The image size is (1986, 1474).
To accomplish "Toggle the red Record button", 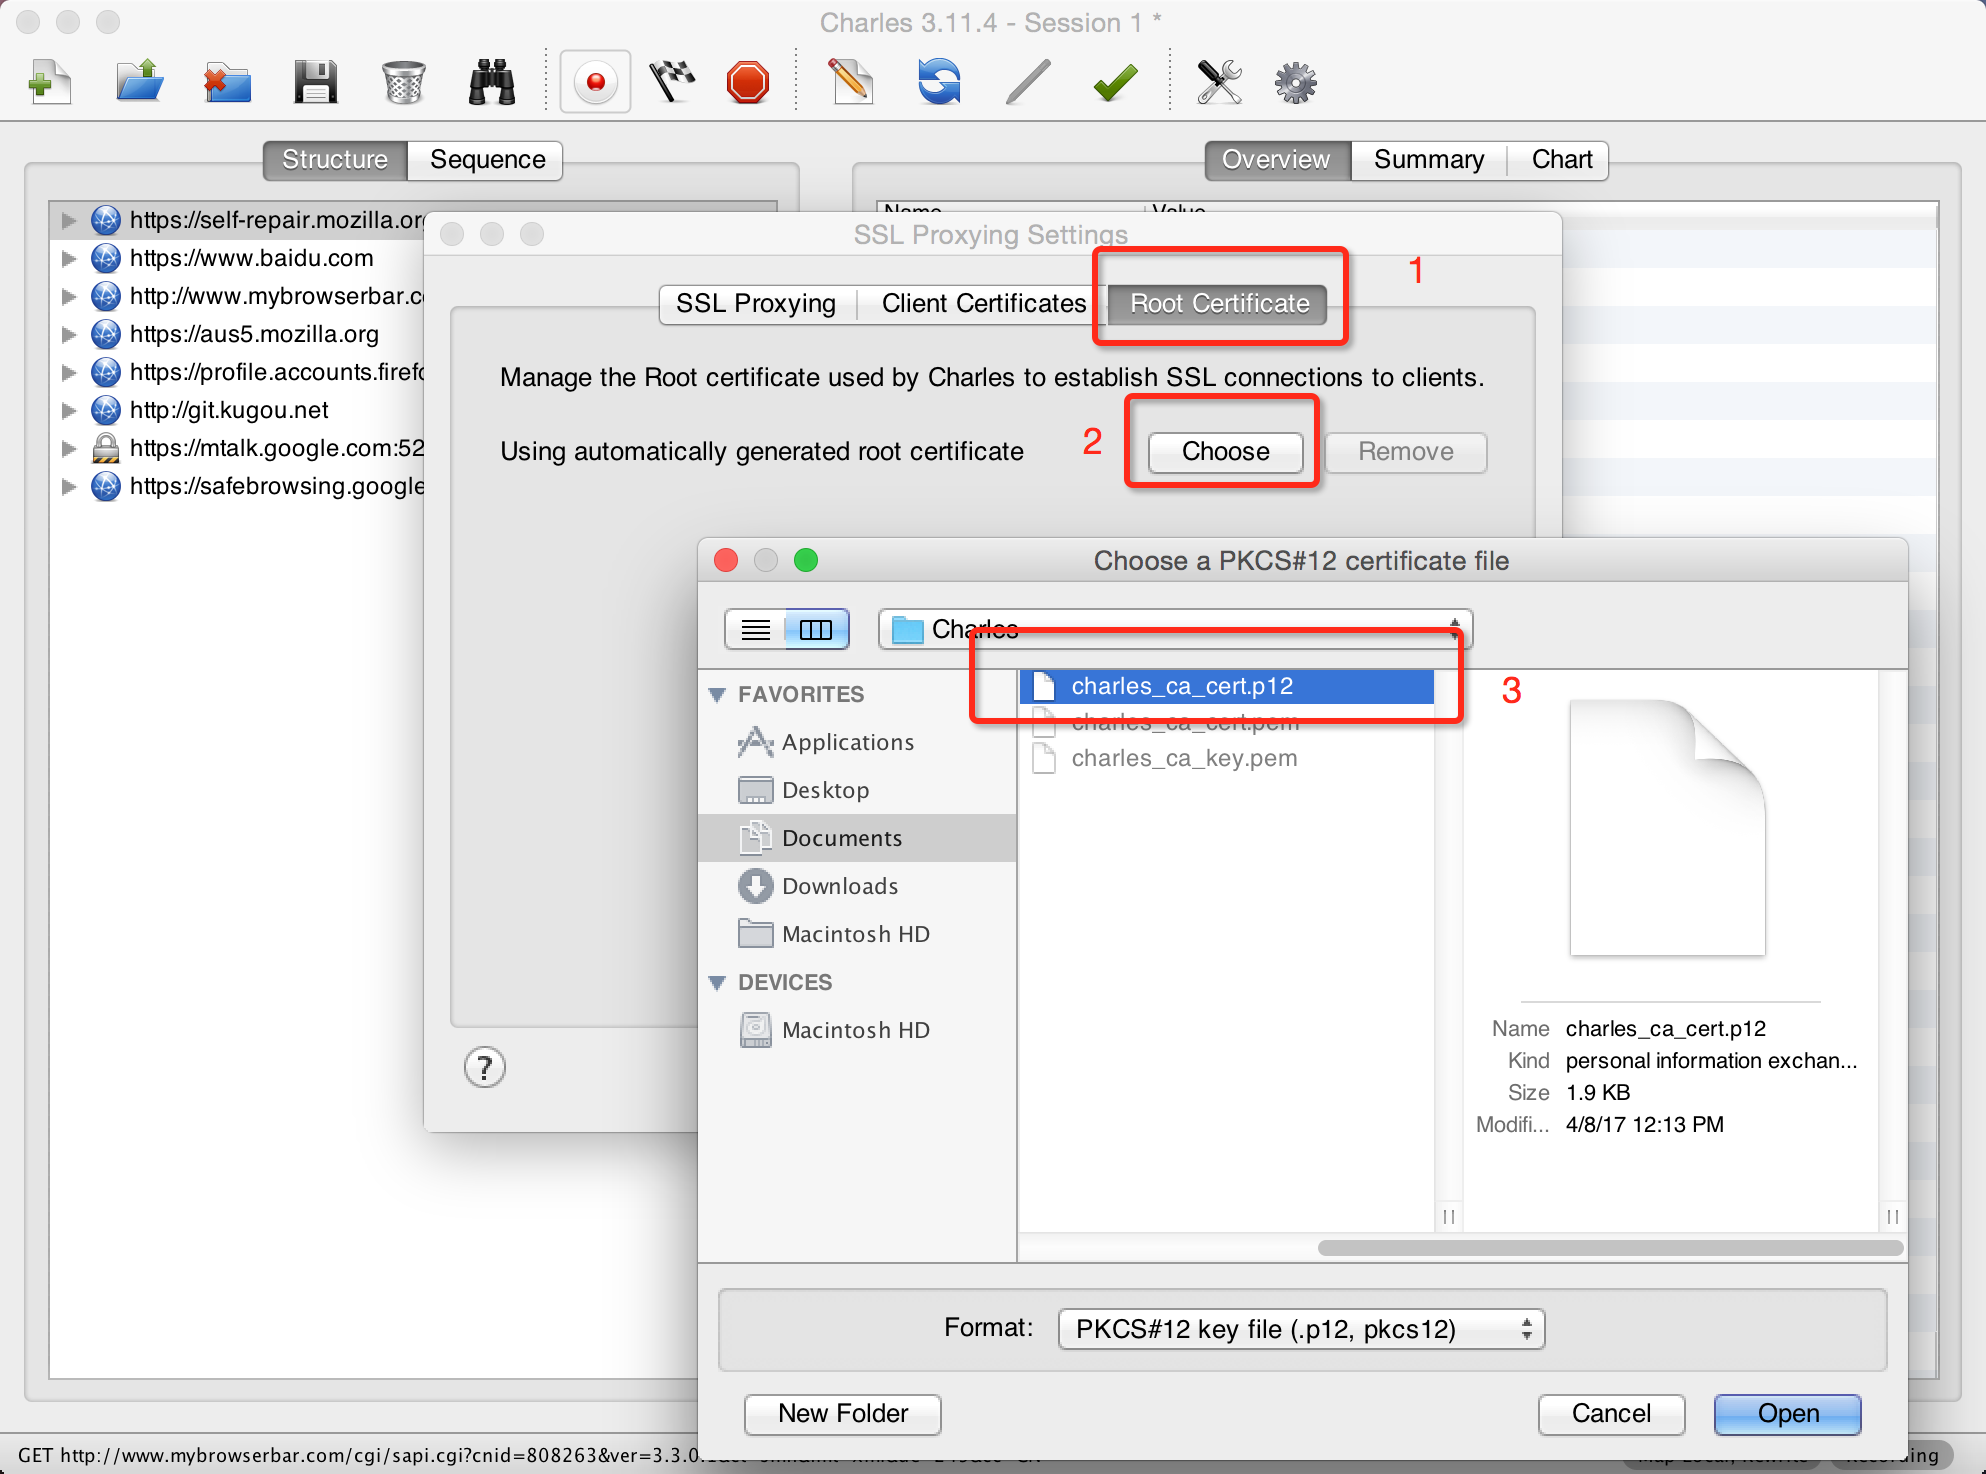I will tap(595, 82).
